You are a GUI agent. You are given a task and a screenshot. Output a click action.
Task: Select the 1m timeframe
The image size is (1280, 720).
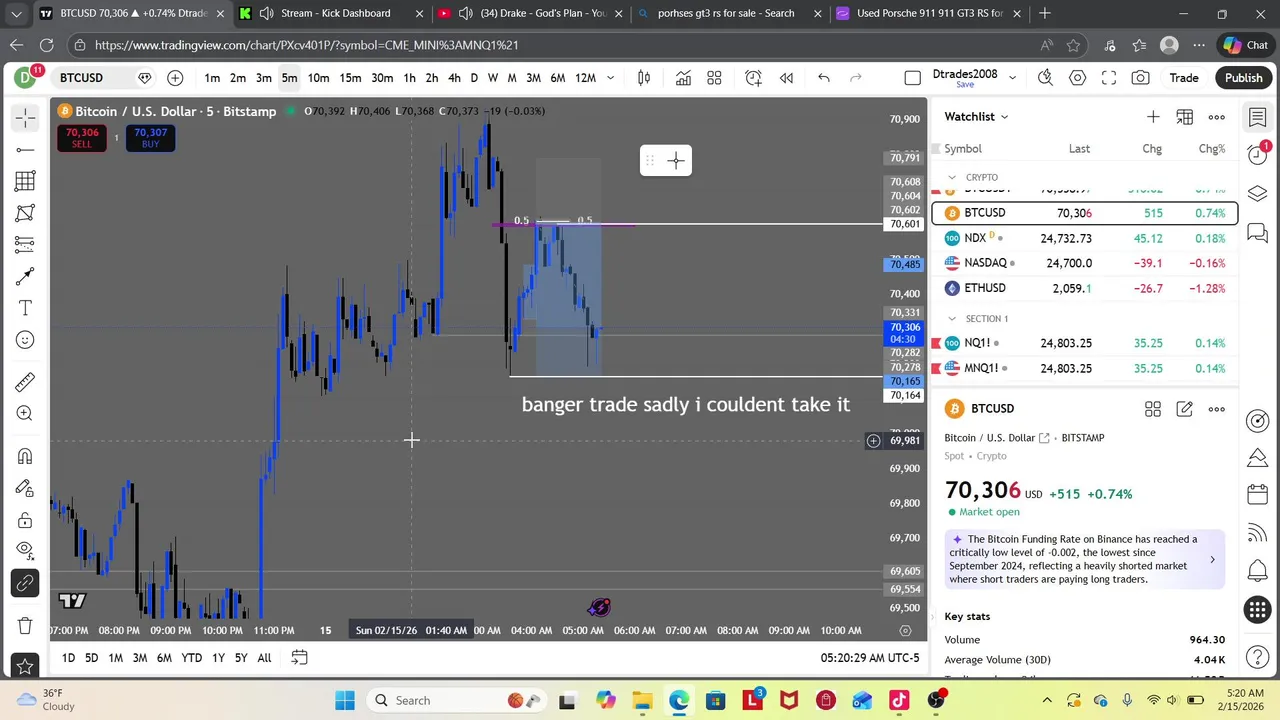tap(212, 78)
